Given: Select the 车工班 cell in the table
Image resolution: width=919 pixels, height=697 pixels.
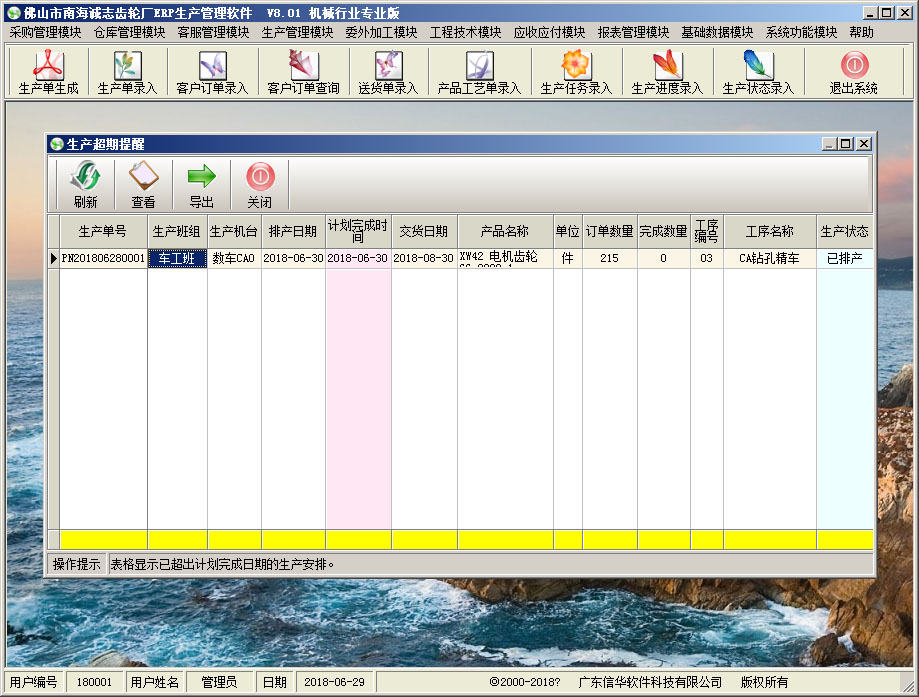Looking at the screenshot, I should tap(177, 258).
